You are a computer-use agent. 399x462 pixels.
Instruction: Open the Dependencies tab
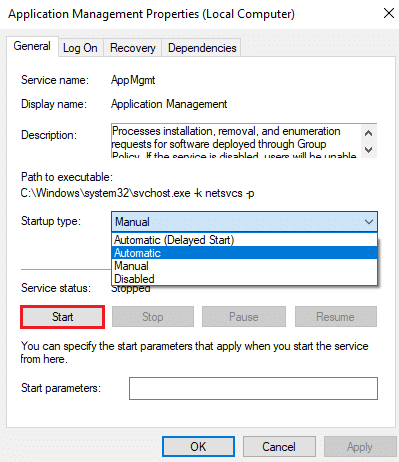point(202,48)
